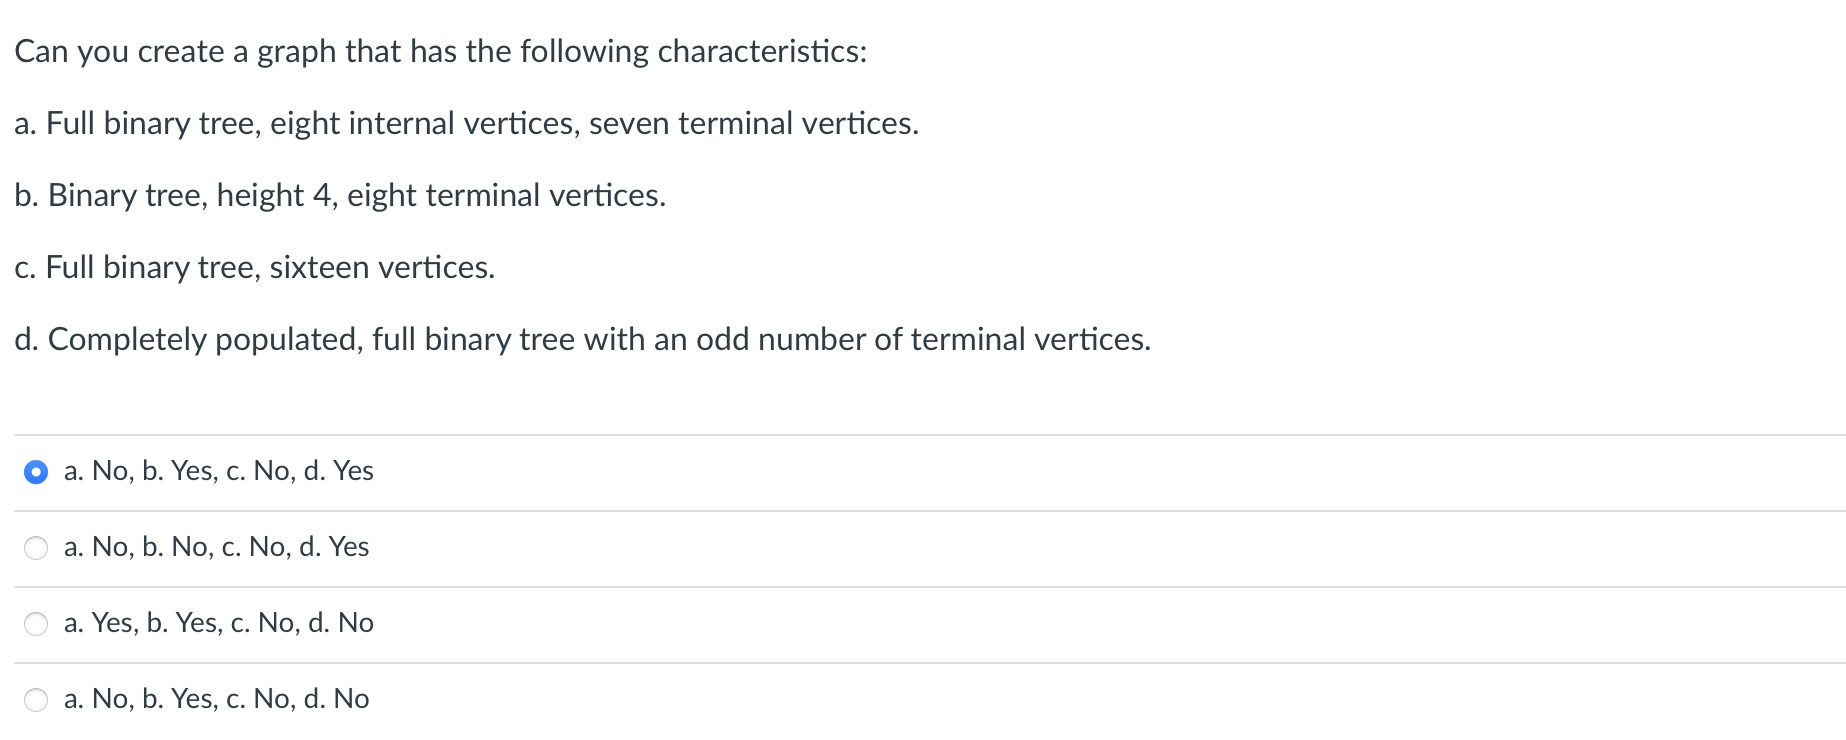The height and width of the screenshot is (740, 1846).
Task: Click answer text 'a. No, b. Yes, c. No, d. No'
Action: (216, 699)
